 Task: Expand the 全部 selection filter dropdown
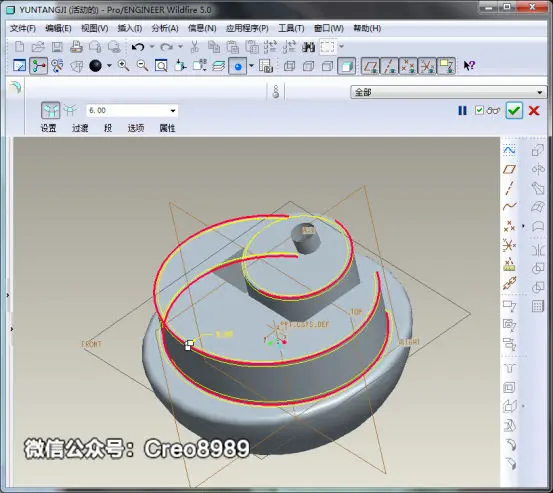pyautogui.click(x=540, y=92)
